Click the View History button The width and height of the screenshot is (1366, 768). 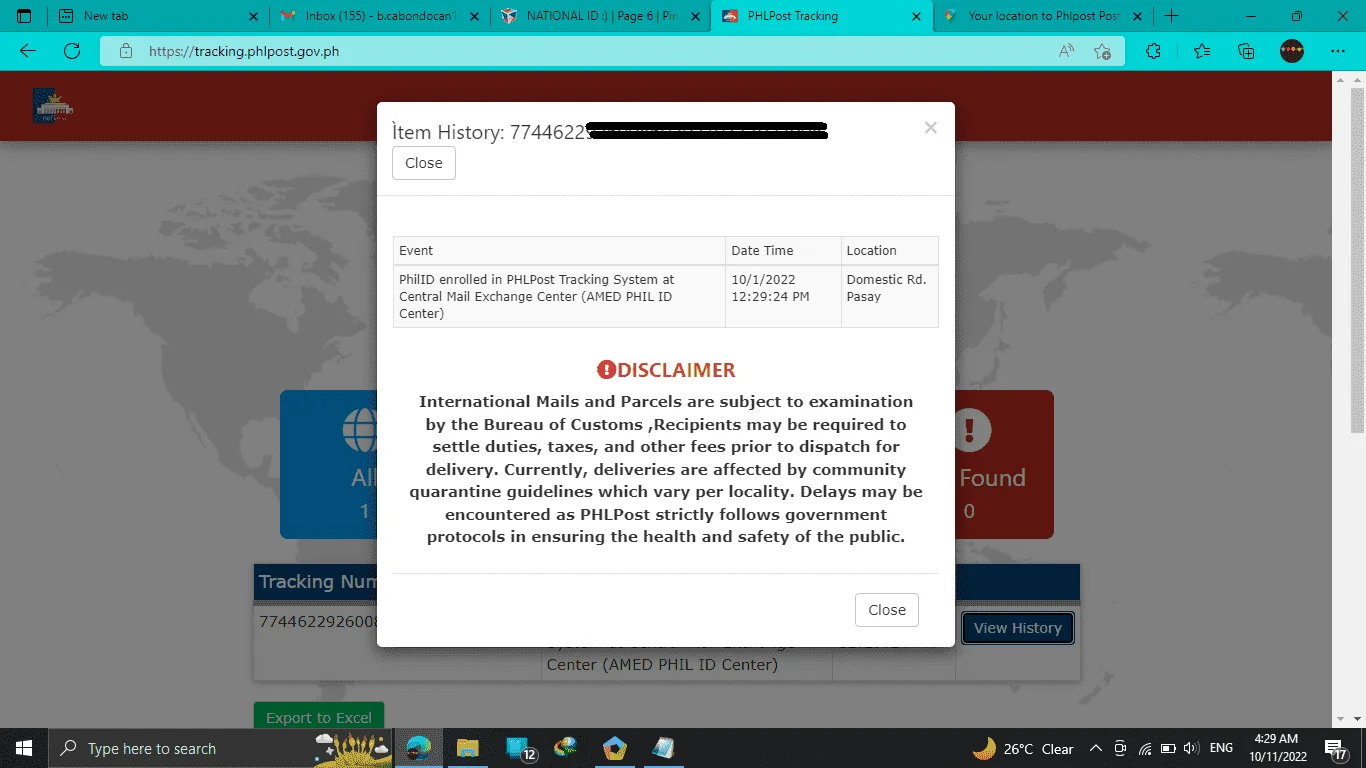(1018, 628)
